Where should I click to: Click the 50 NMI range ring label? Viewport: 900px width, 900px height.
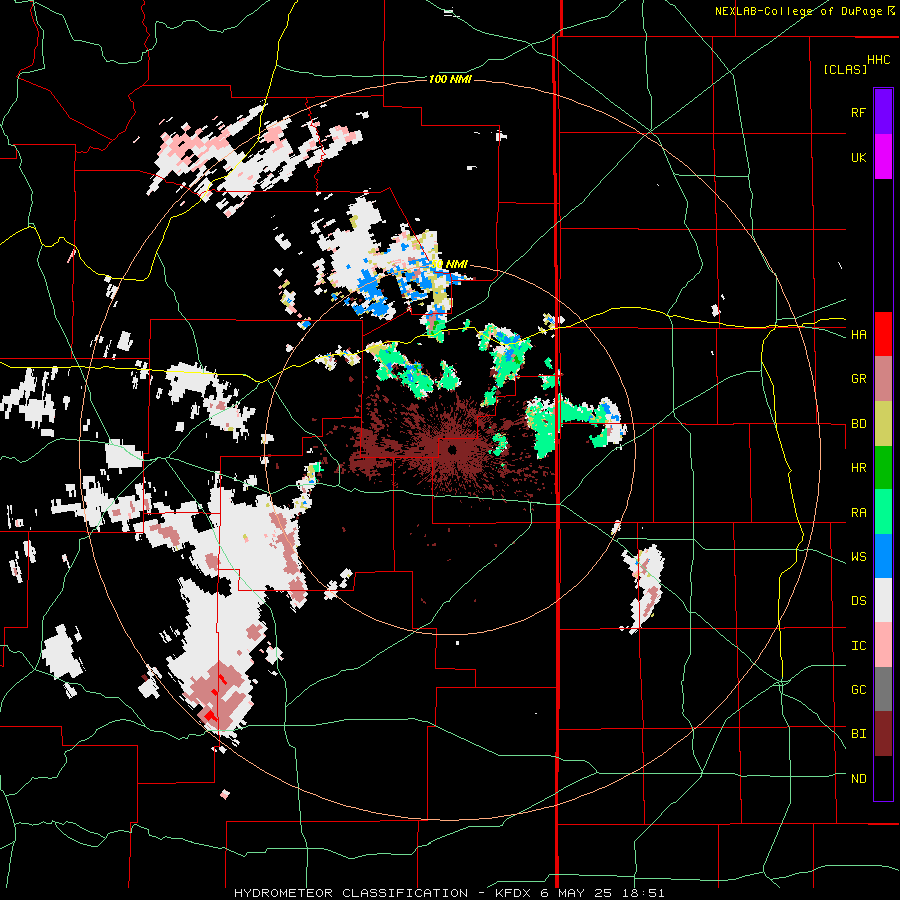tap(450, 264)
